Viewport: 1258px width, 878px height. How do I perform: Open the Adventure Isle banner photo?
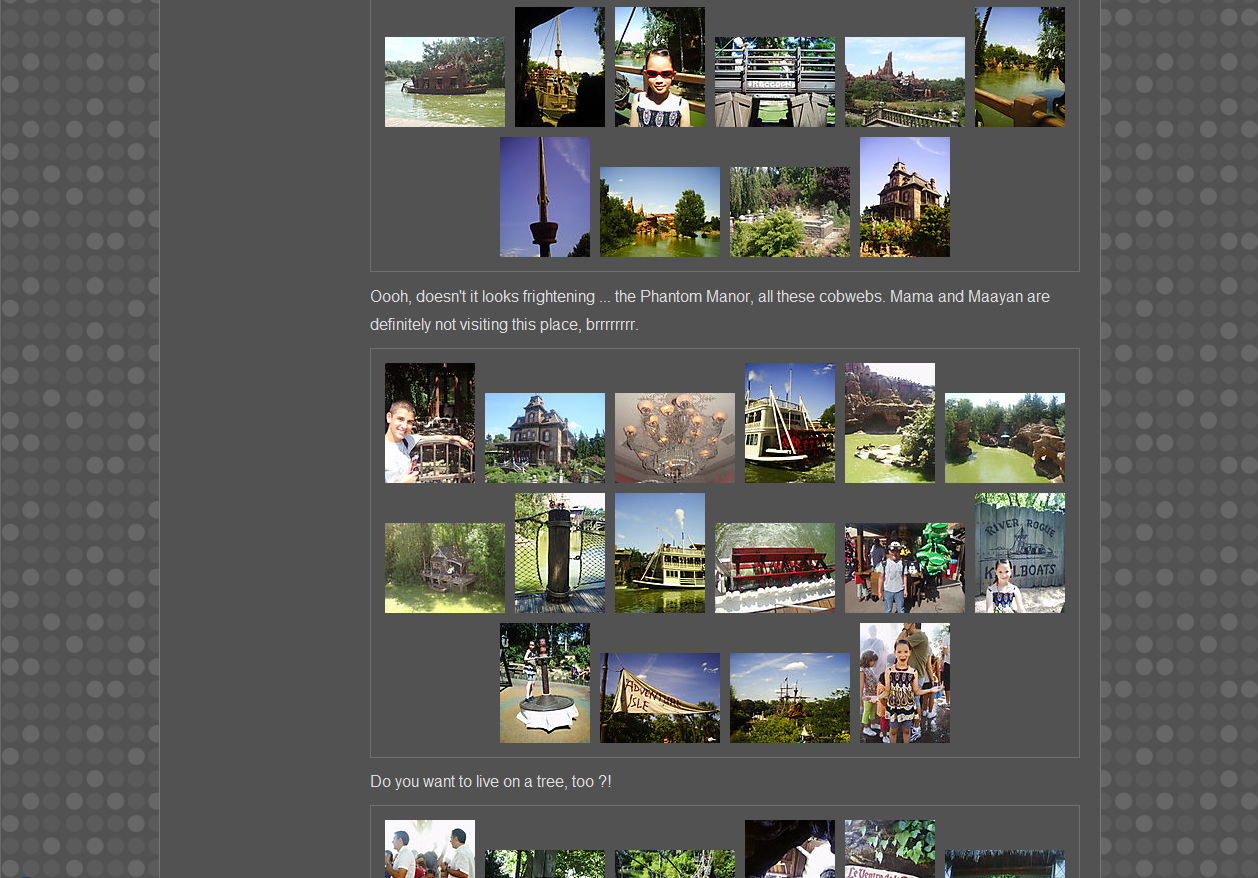pyautogui.click(x=659, y=698)
